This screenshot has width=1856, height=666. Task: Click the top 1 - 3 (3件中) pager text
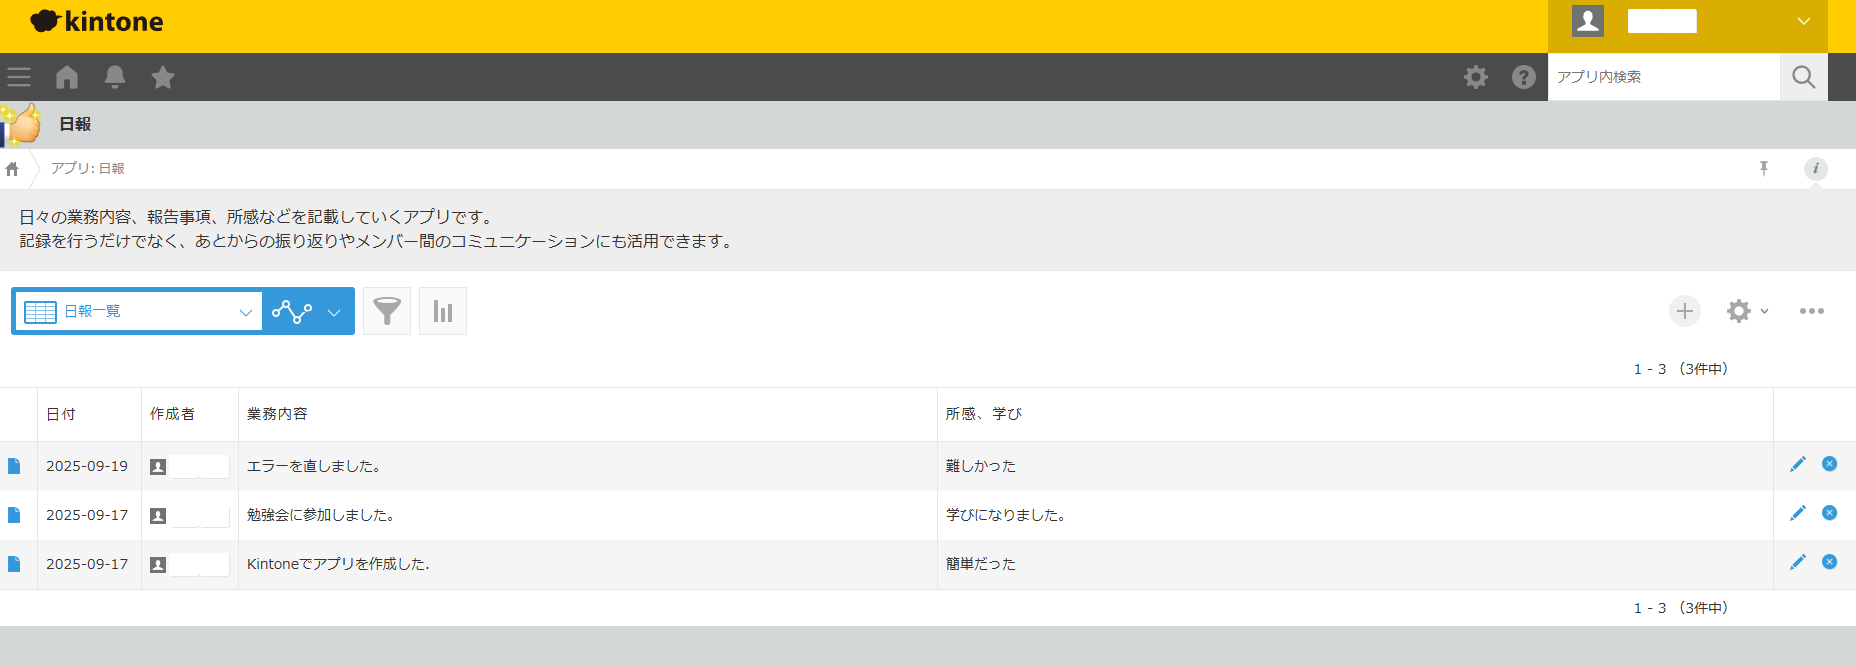pos(1681,369)
